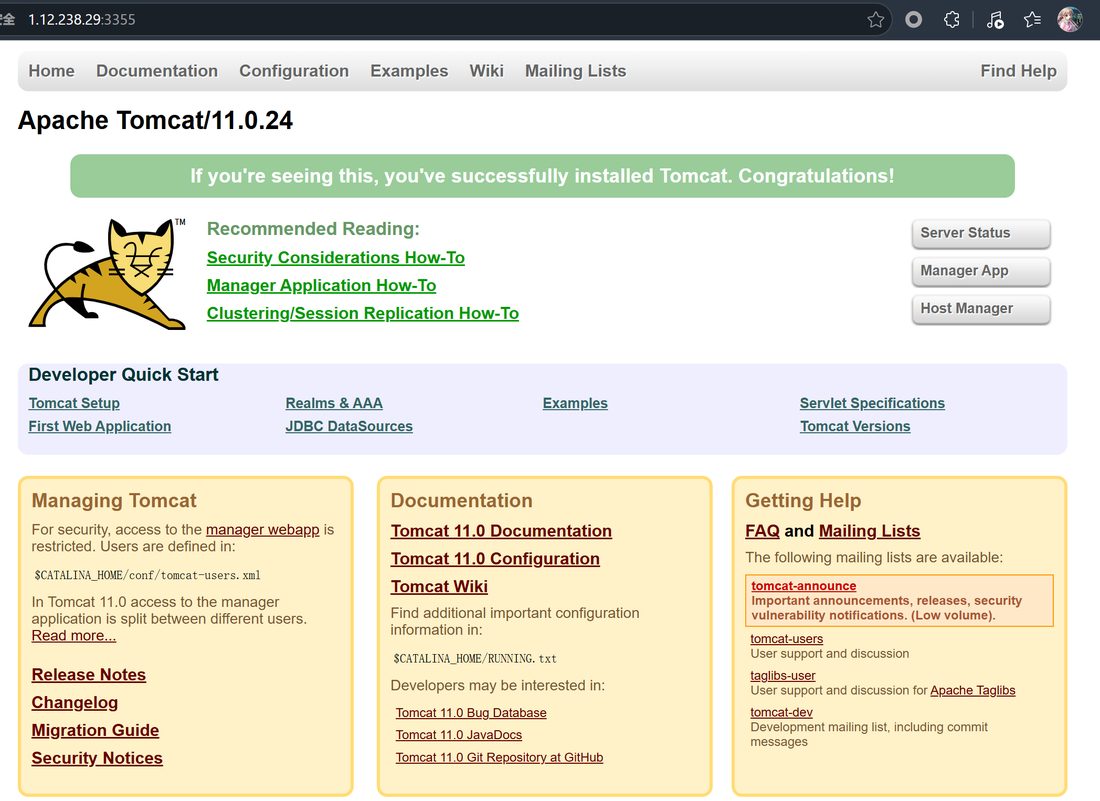The image size is (1100, 801).
Task: Open Manager Application How-To link
Action: pyautogui.click(x=321, y=285)
